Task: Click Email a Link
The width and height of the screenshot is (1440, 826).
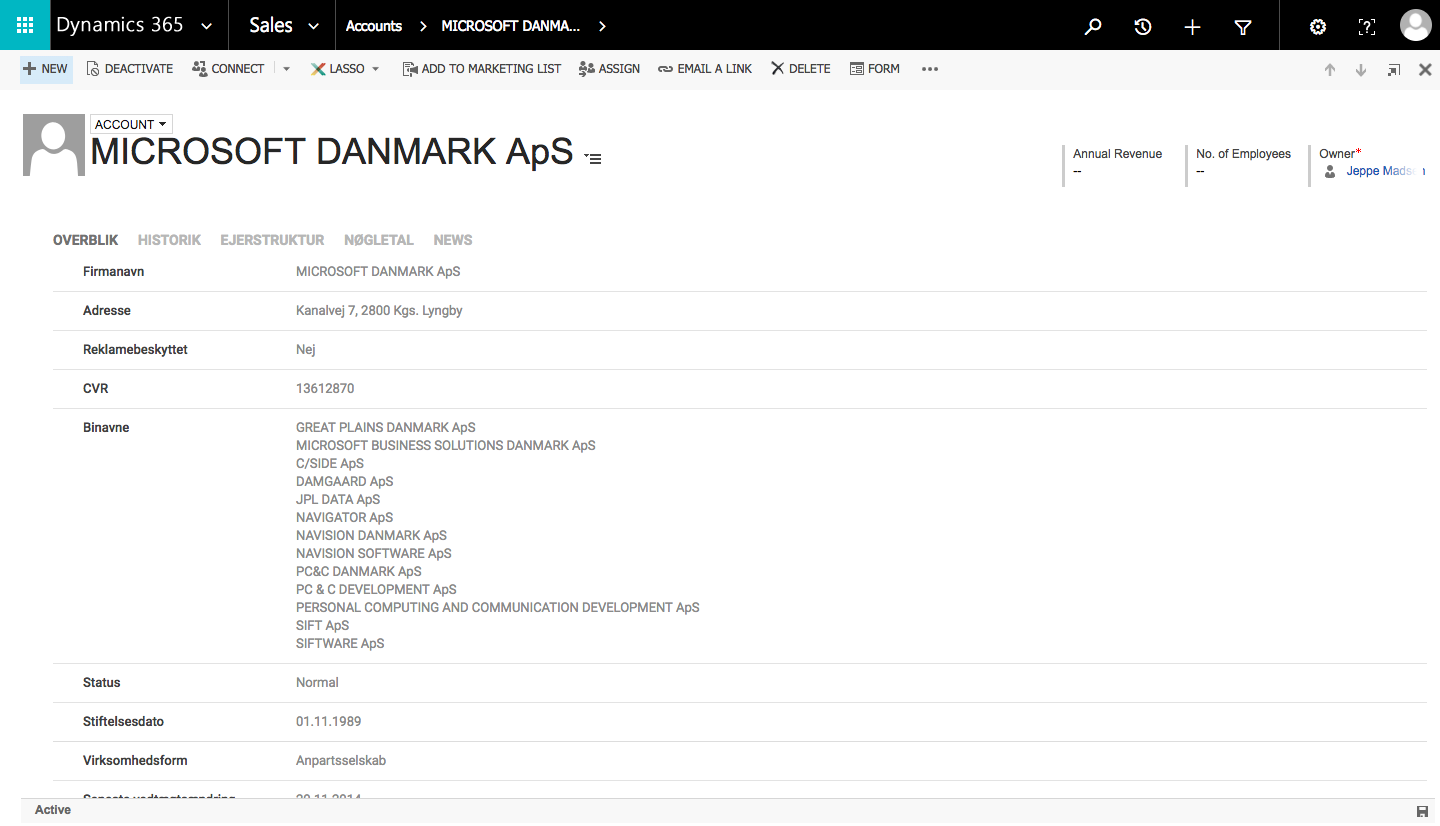Action: pyautogui.click(x=705, y=69)
